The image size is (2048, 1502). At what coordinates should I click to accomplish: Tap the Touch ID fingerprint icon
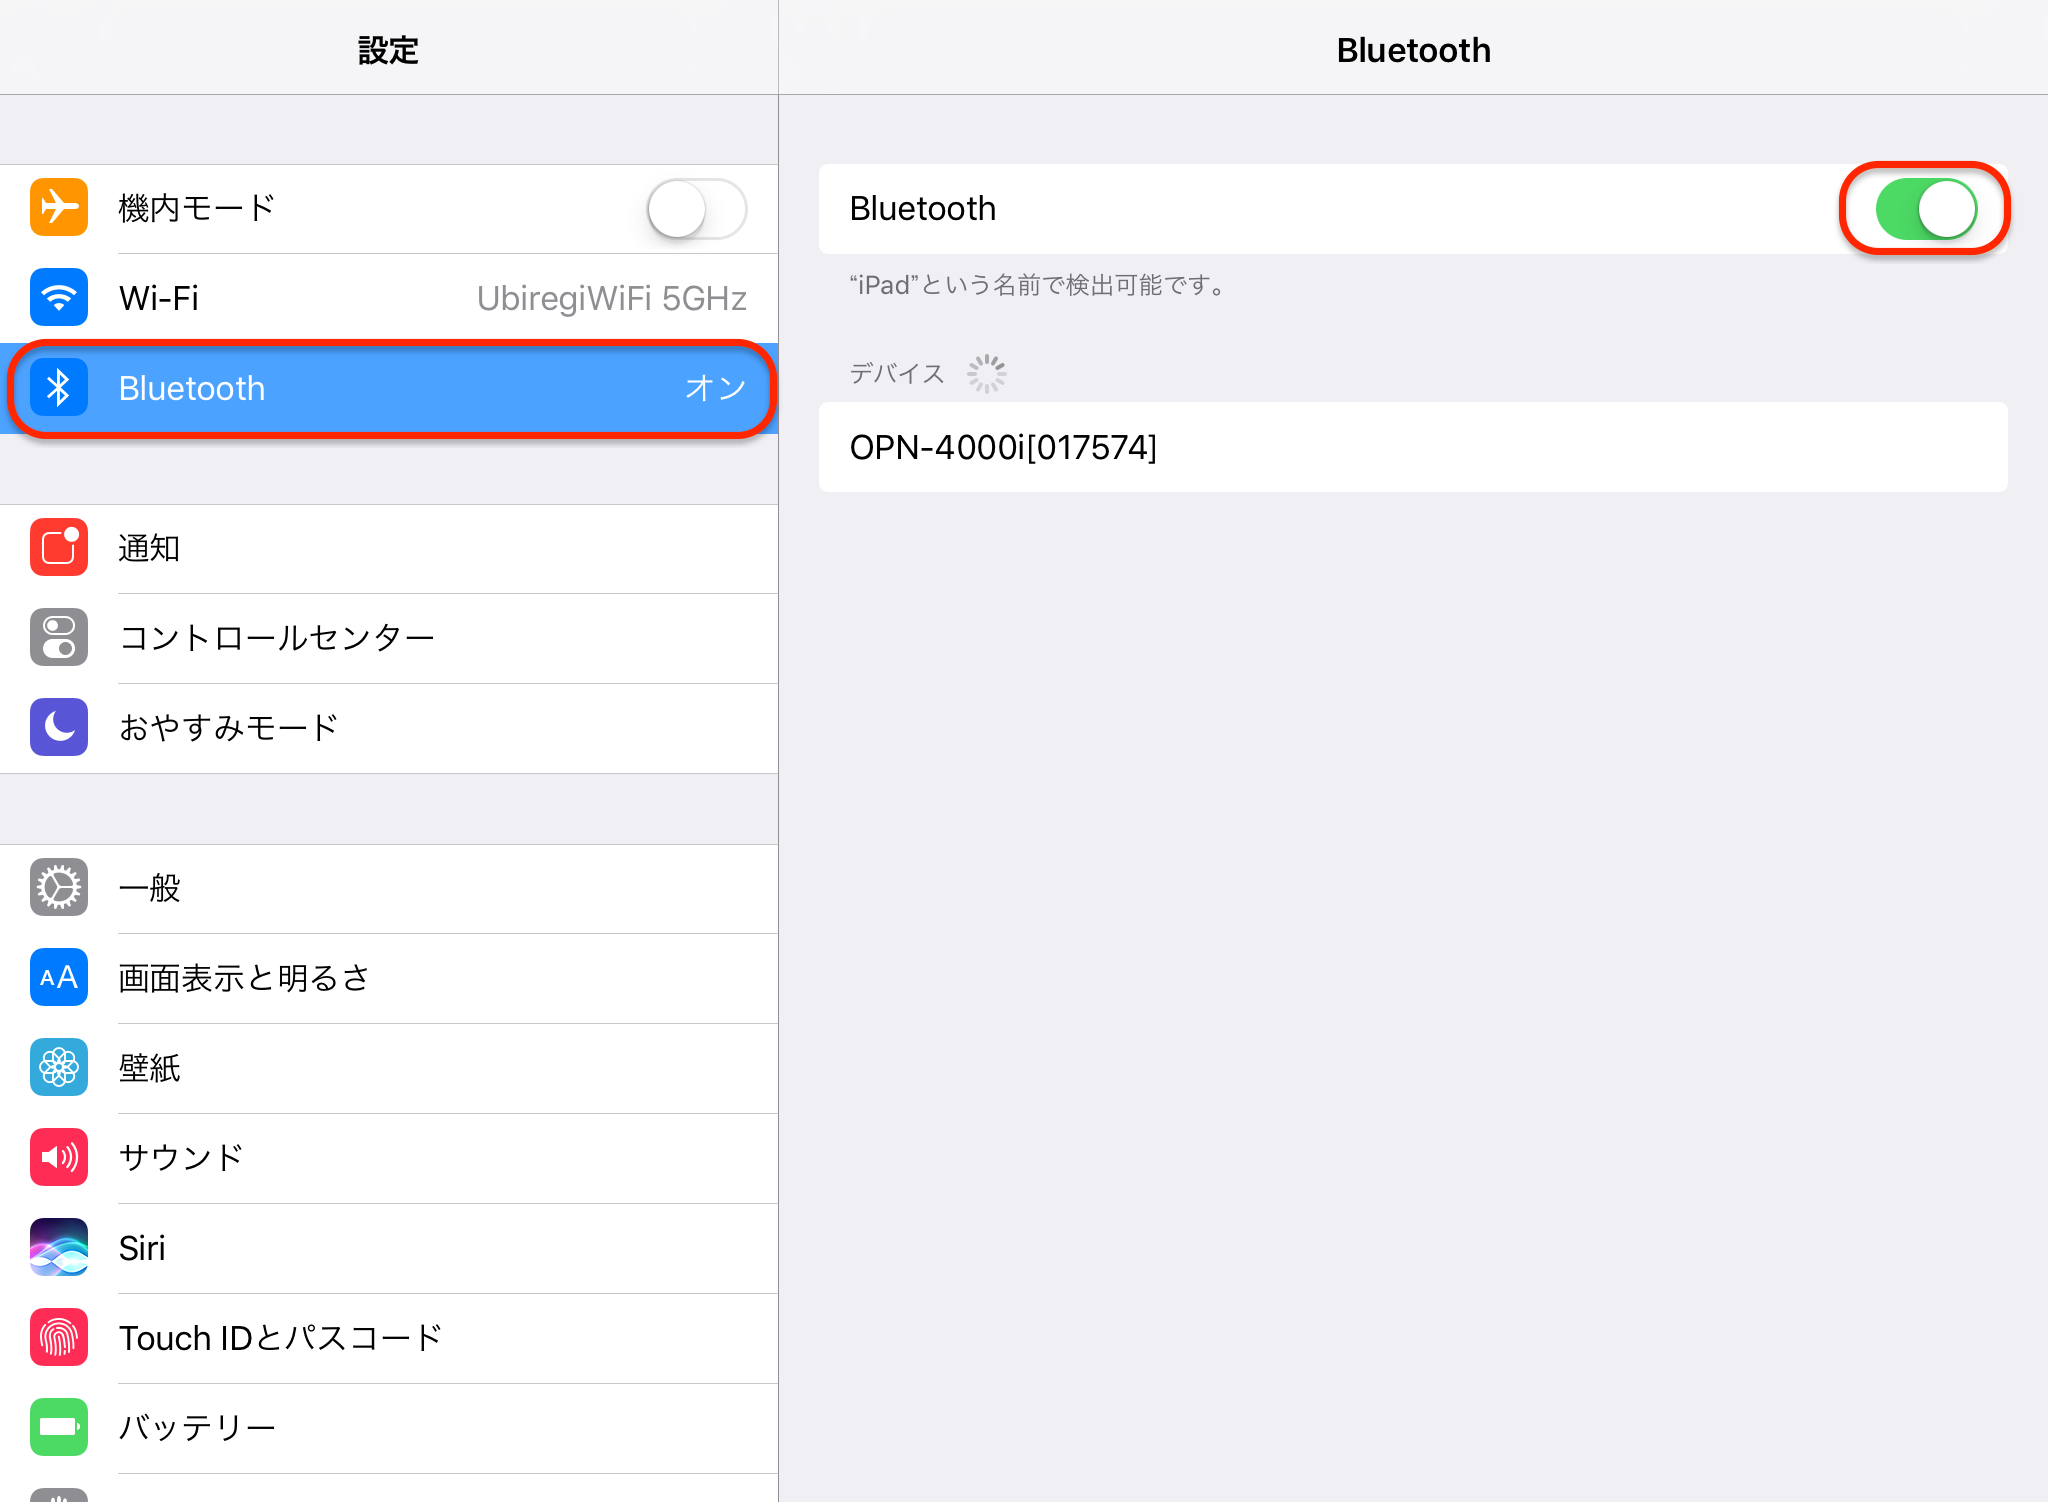pos(59,1338)
